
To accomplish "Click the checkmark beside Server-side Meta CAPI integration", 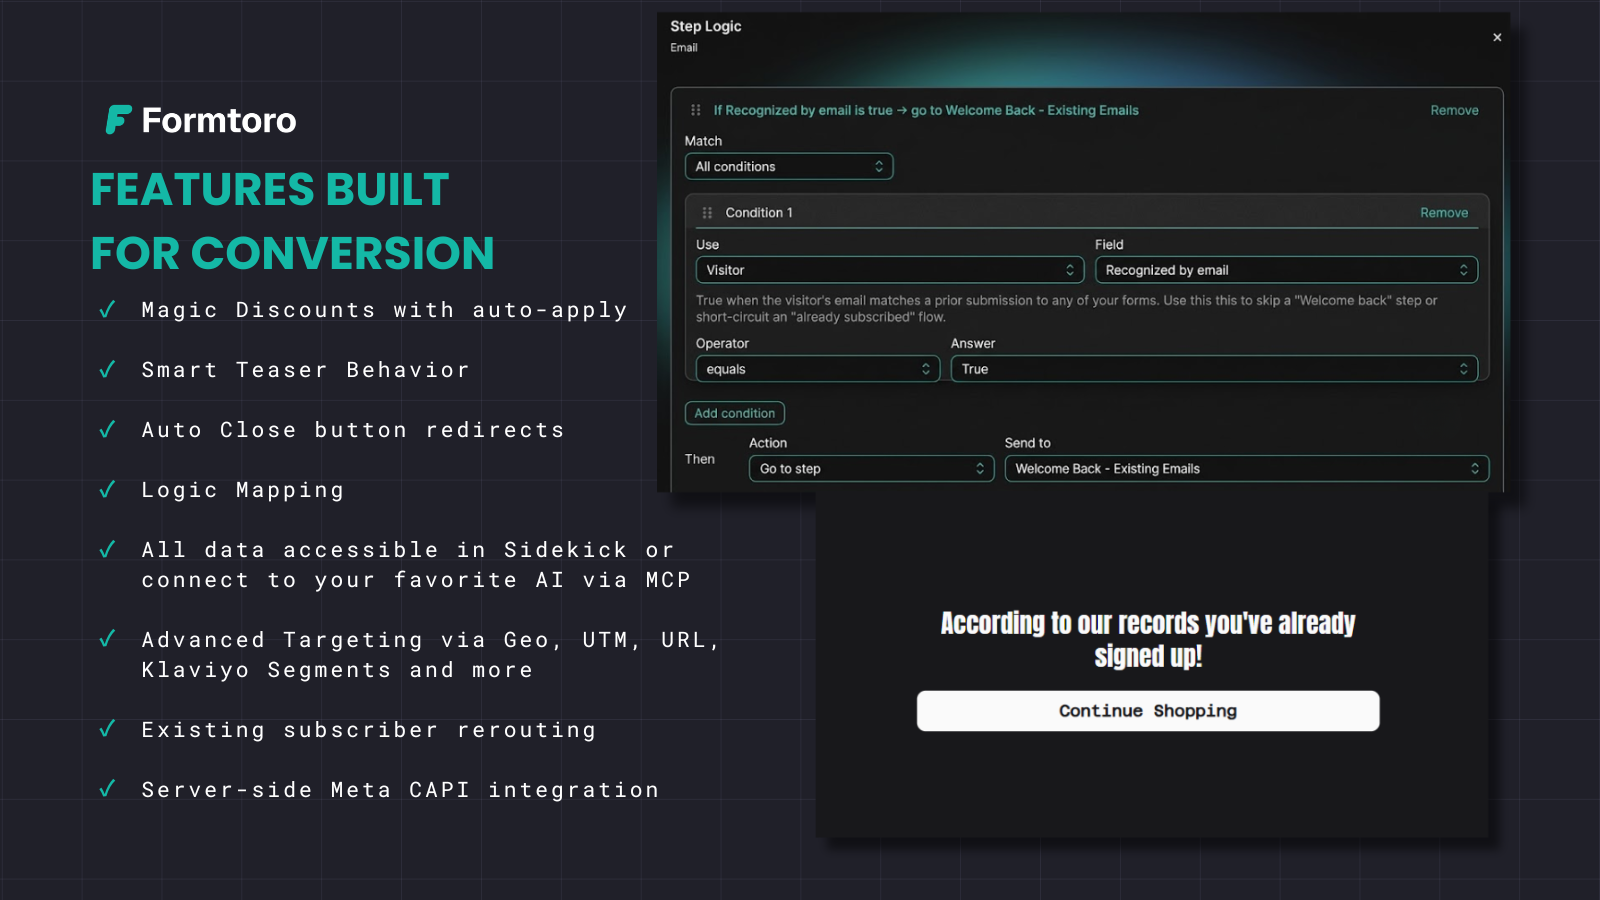I will tap(107, 789).
